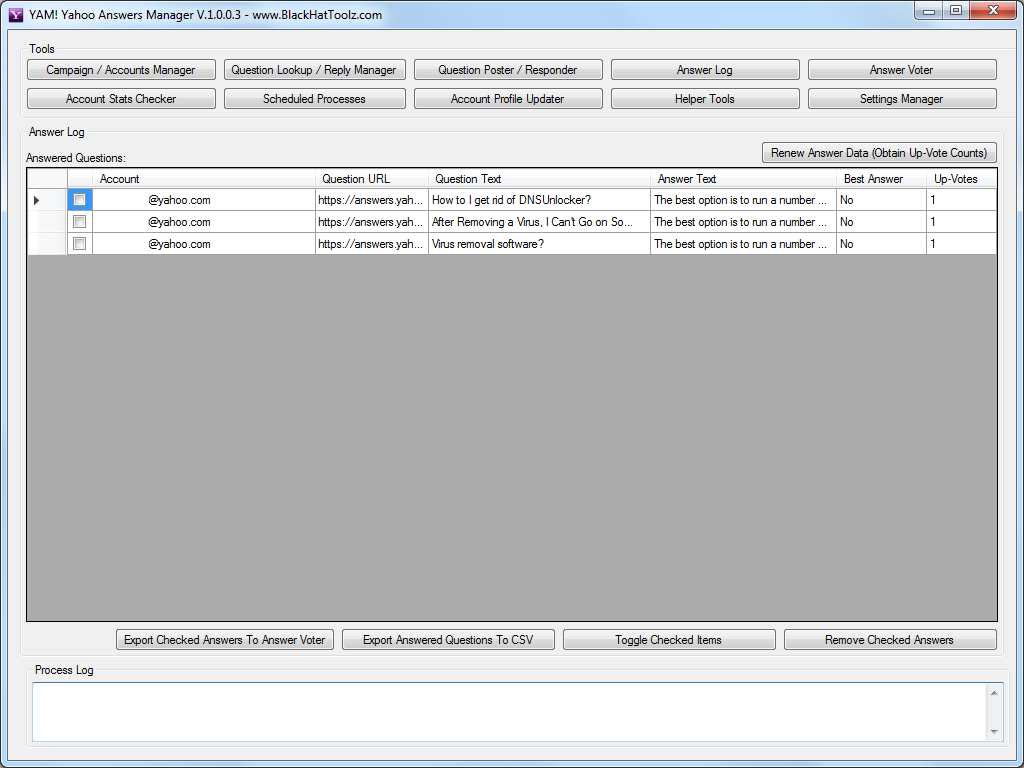1024x768 pixels.
Task: Open Account Profile Updater
Action: (508, 99)
